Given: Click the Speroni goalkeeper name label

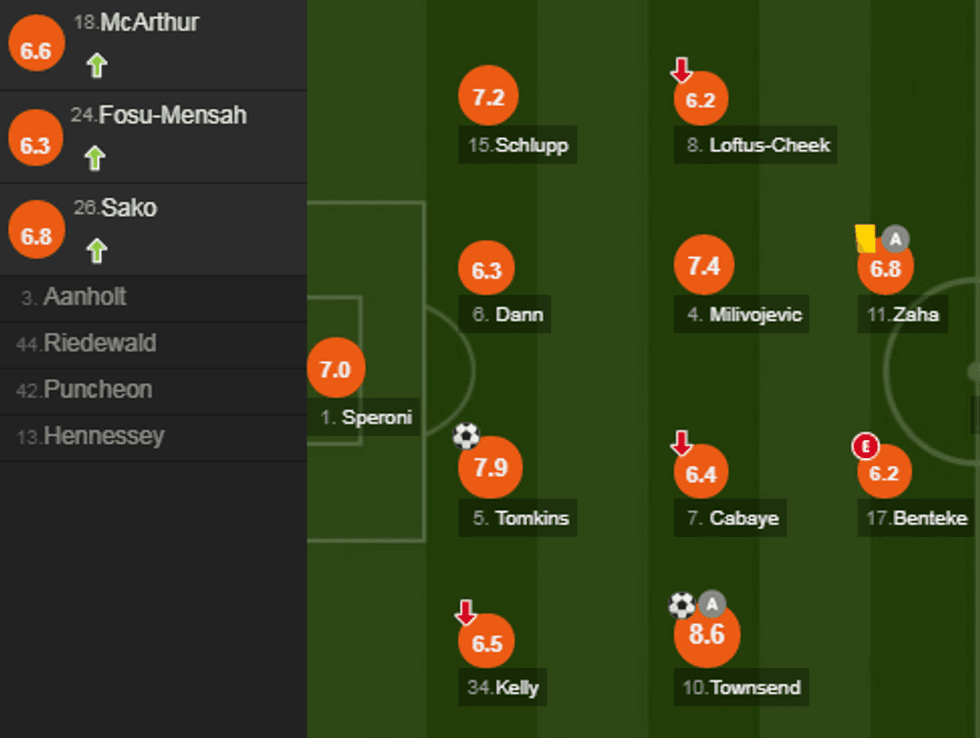Looking at the screenshot, I should (366, 418).
